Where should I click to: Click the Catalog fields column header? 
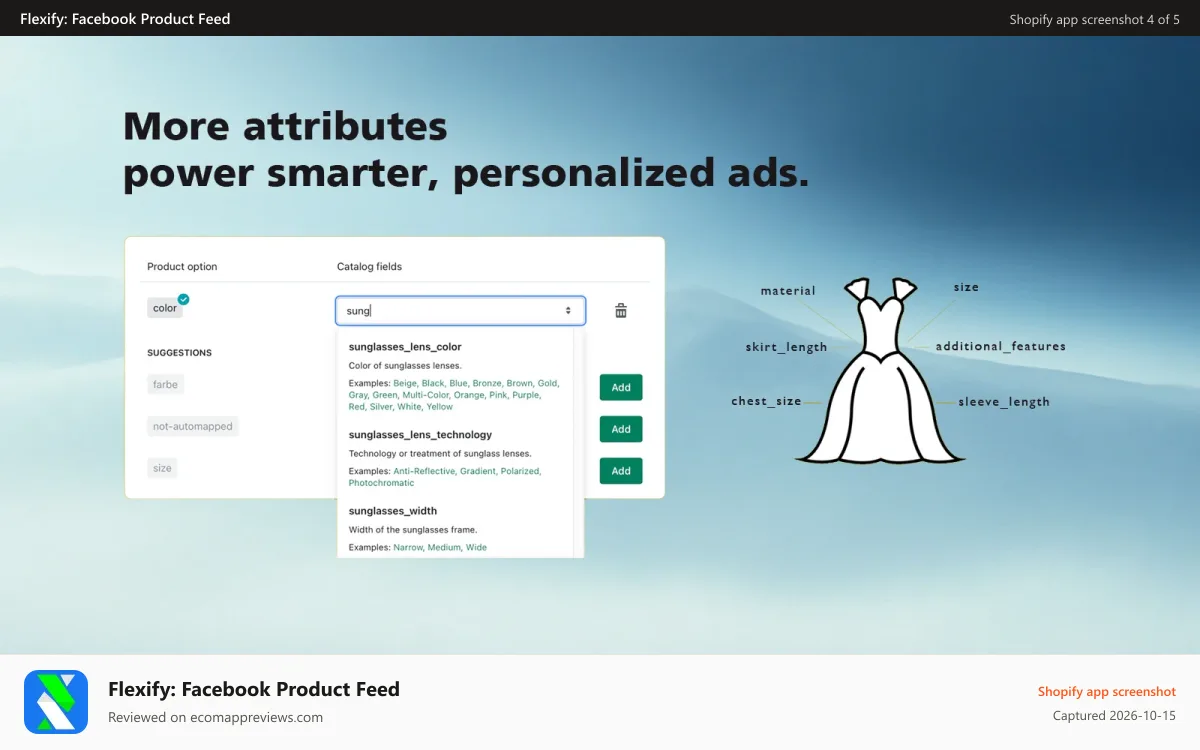pyautogui.click(x=369, y=267)
